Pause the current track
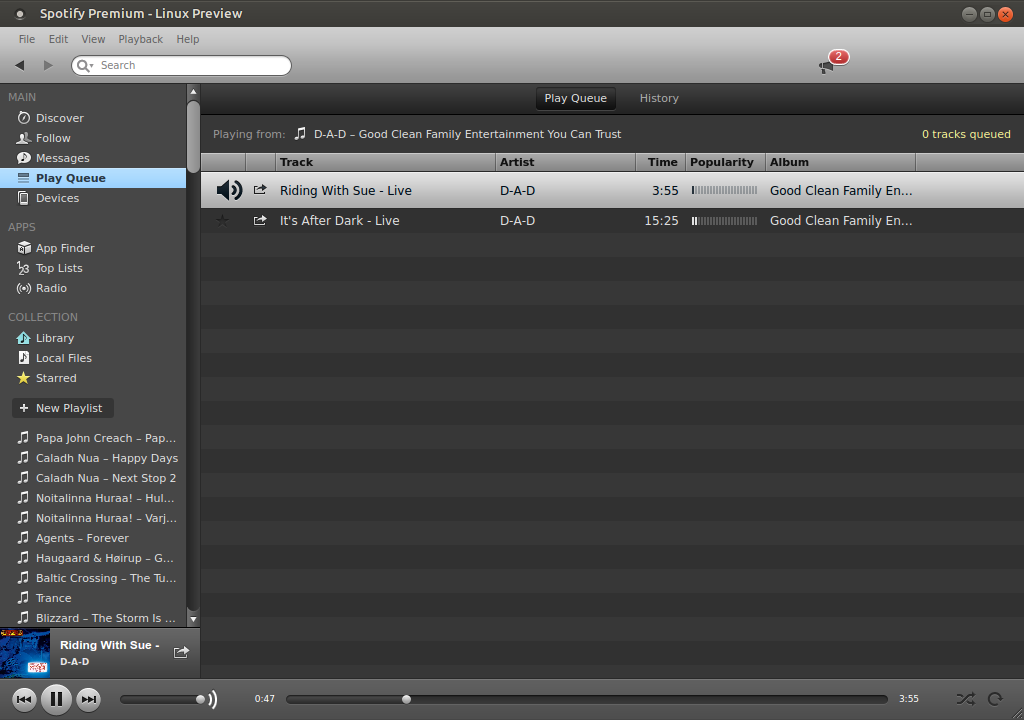1024x720 pixels. (56, 699)
